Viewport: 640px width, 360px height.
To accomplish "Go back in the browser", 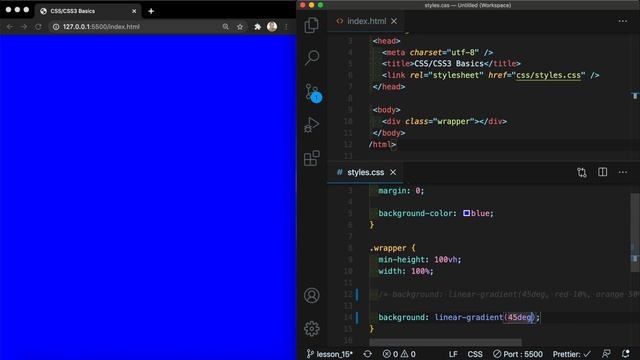I will [10, 27].
